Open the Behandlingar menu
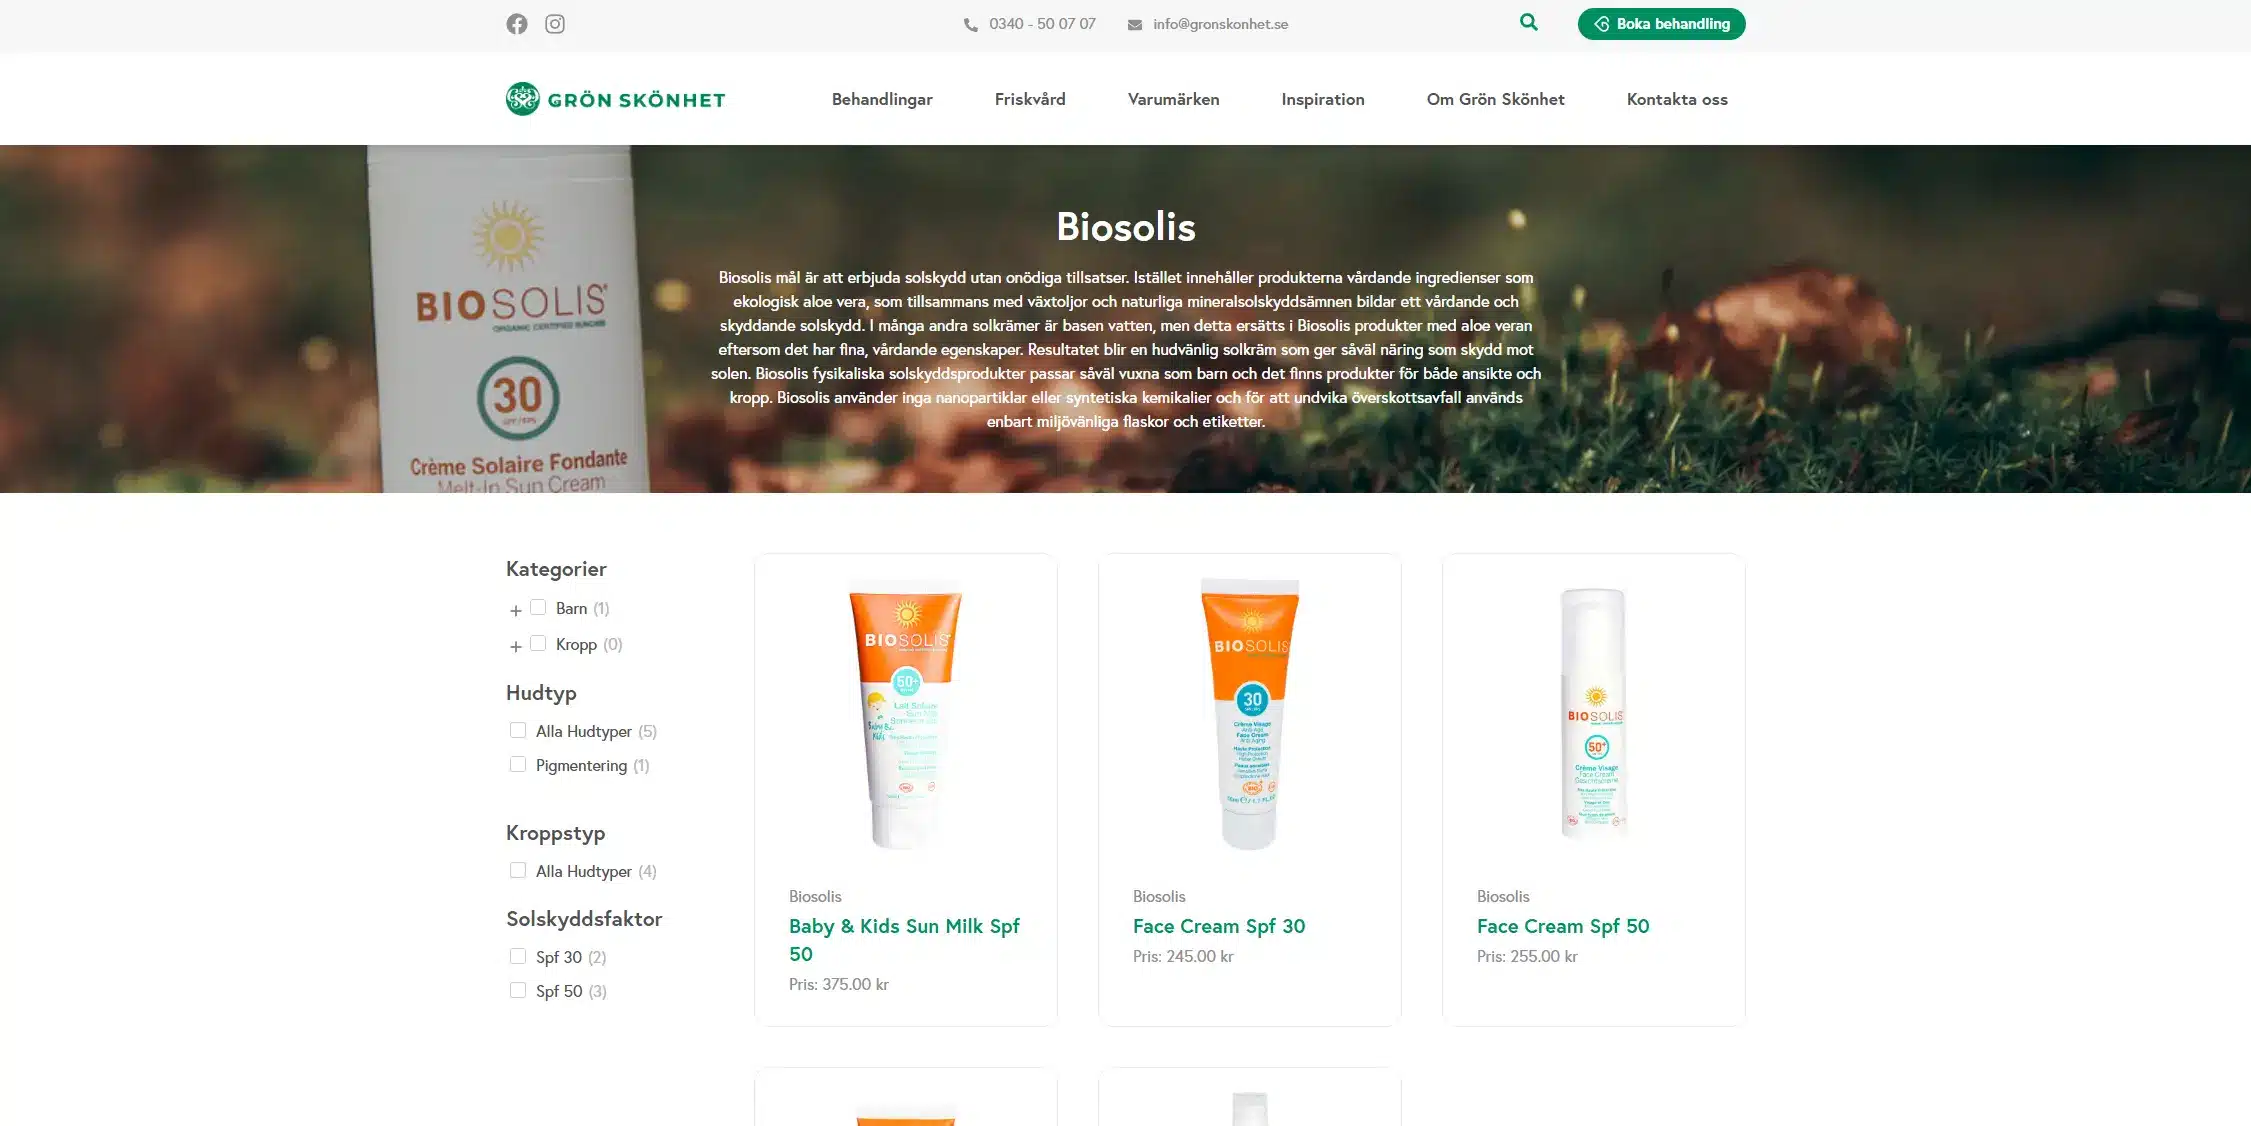The image size is (2251, 1126). coord(882,99)
